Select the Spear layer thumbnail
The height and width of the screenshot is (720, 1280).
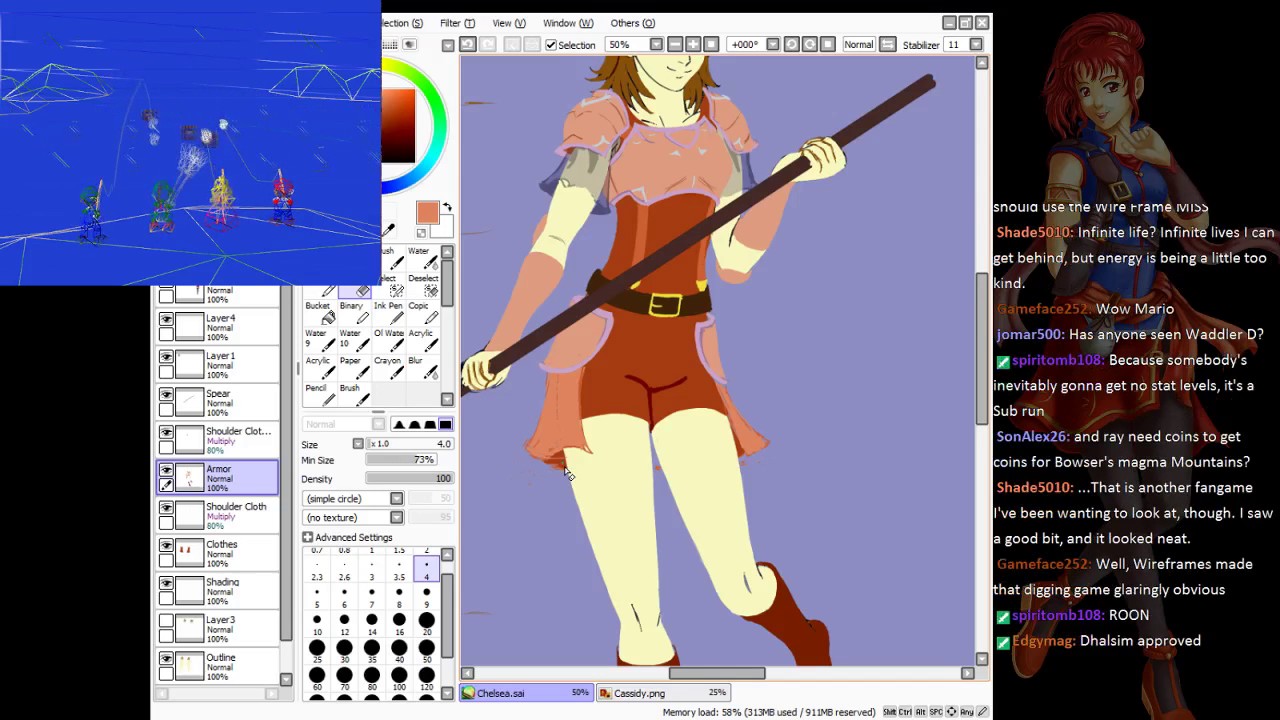tap(190, 401)
